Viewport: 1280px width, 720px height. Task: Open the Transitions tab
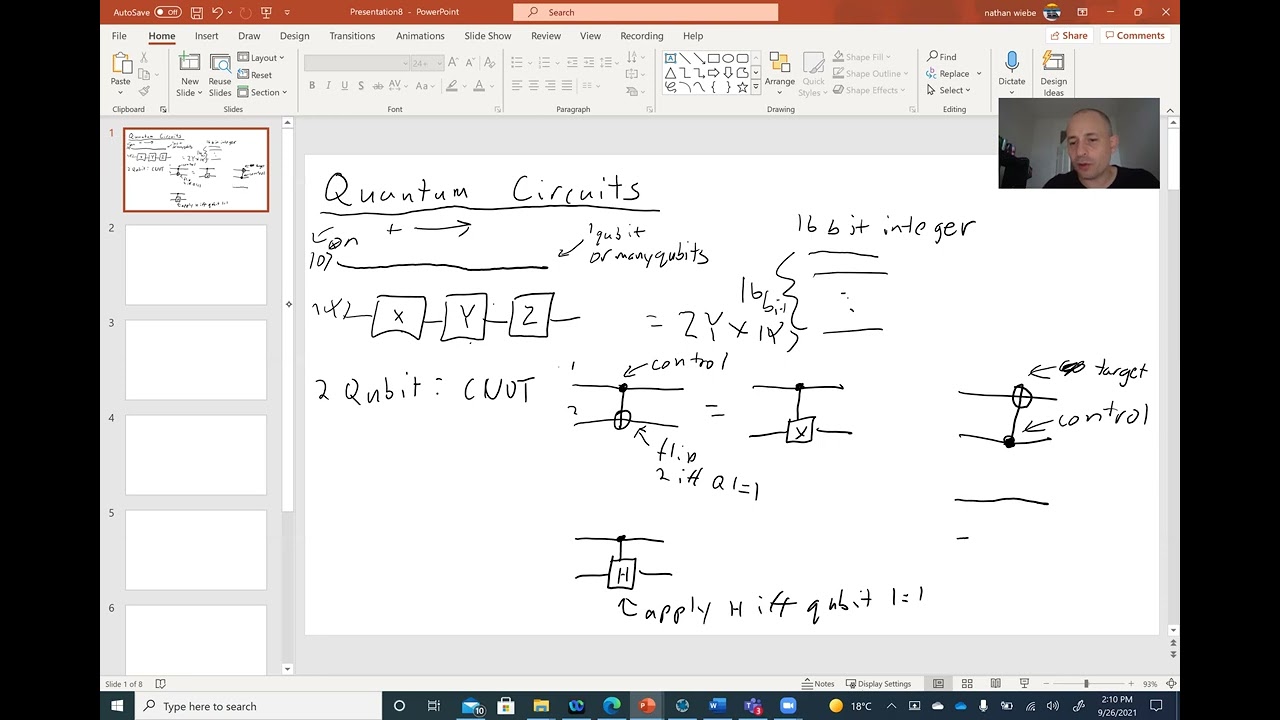tap(352, 36)
